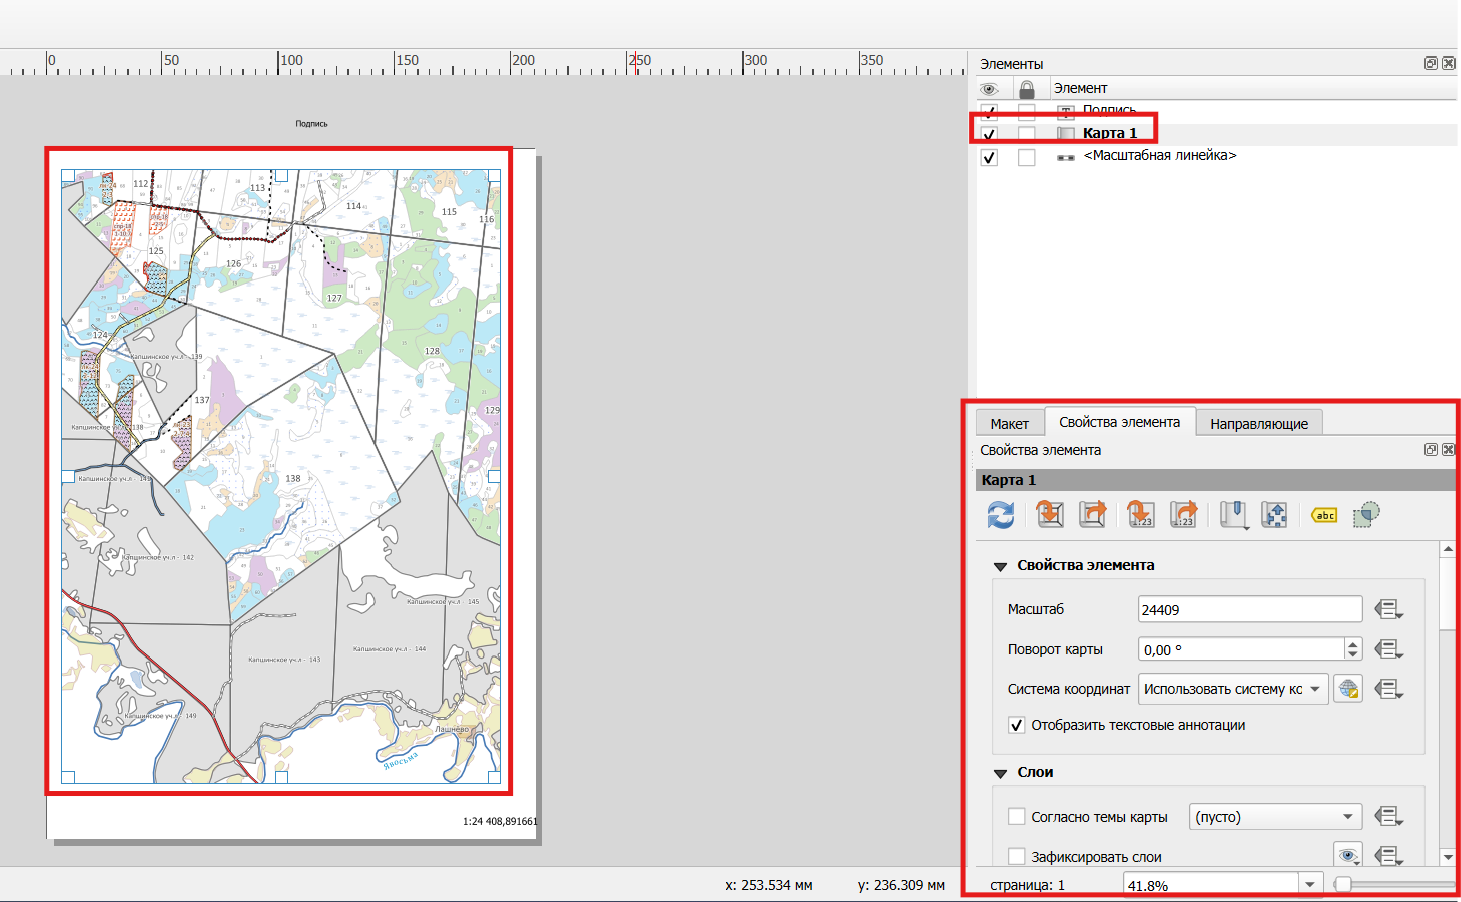Uncheck Отобразить текстовые аннотации checkbox

(x=1017, y=725)
